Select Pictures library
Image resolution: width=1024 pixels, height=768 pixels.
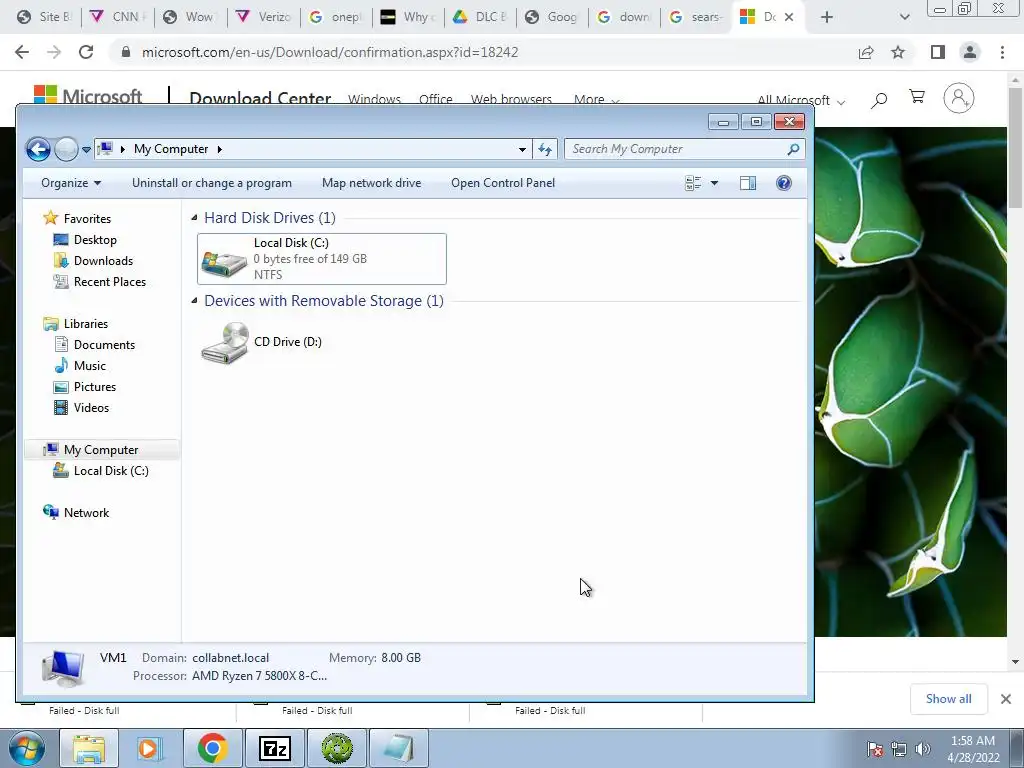(x=95, y=387)
